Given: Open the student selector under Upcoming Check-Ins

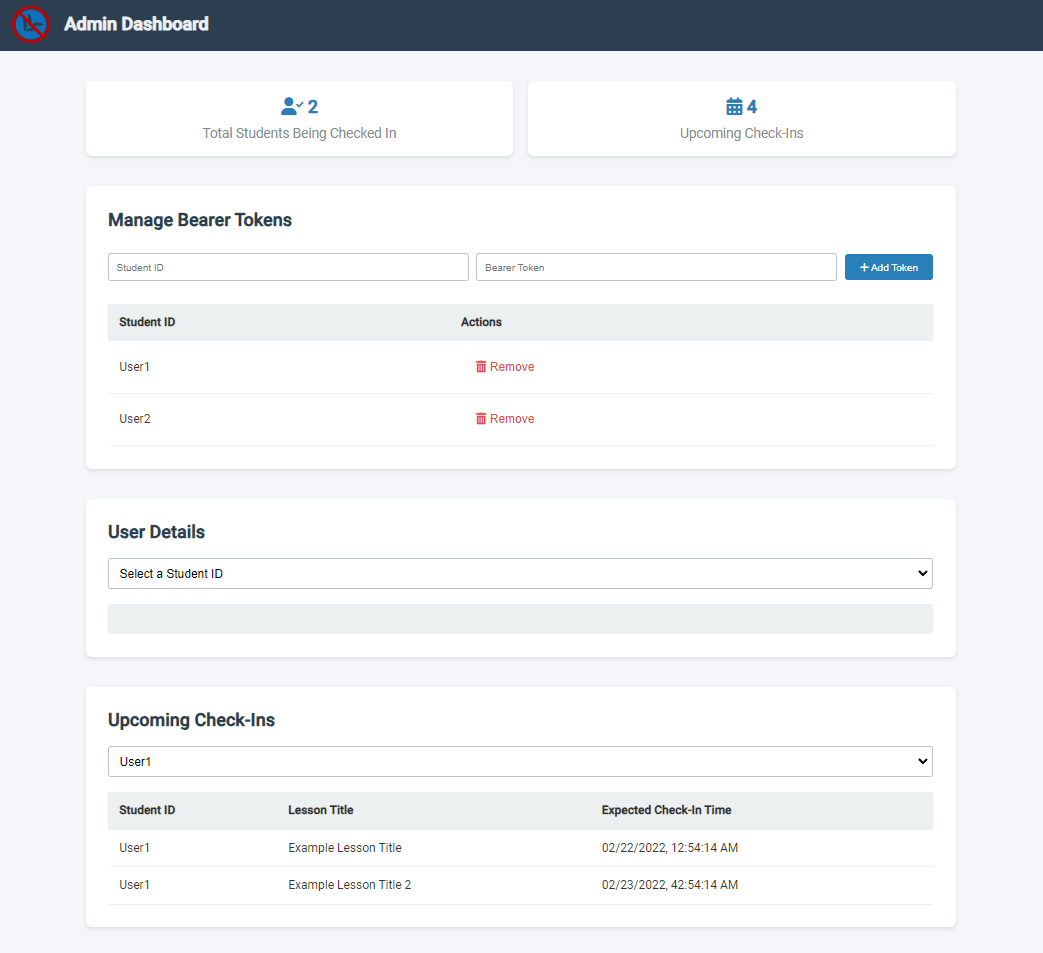Looking at the screenshot, I should coord(520,761).
